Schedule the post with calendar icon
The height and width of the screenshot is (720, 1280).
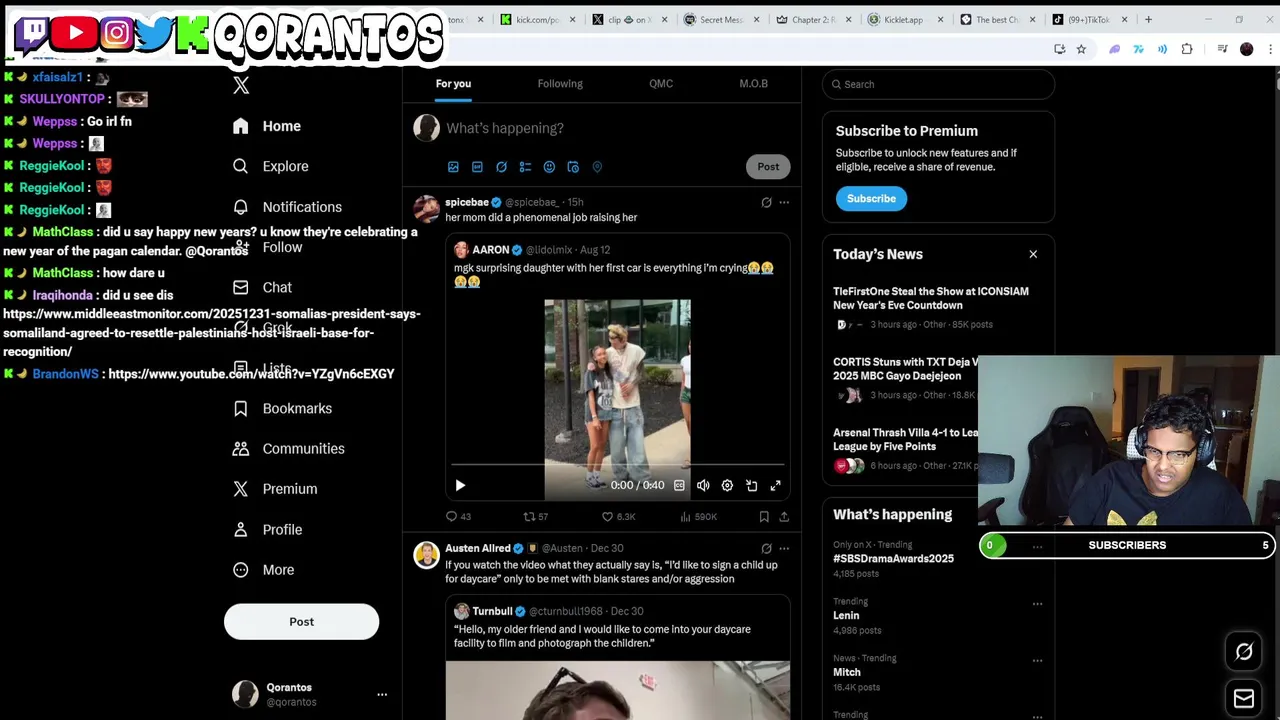point(573,167)
